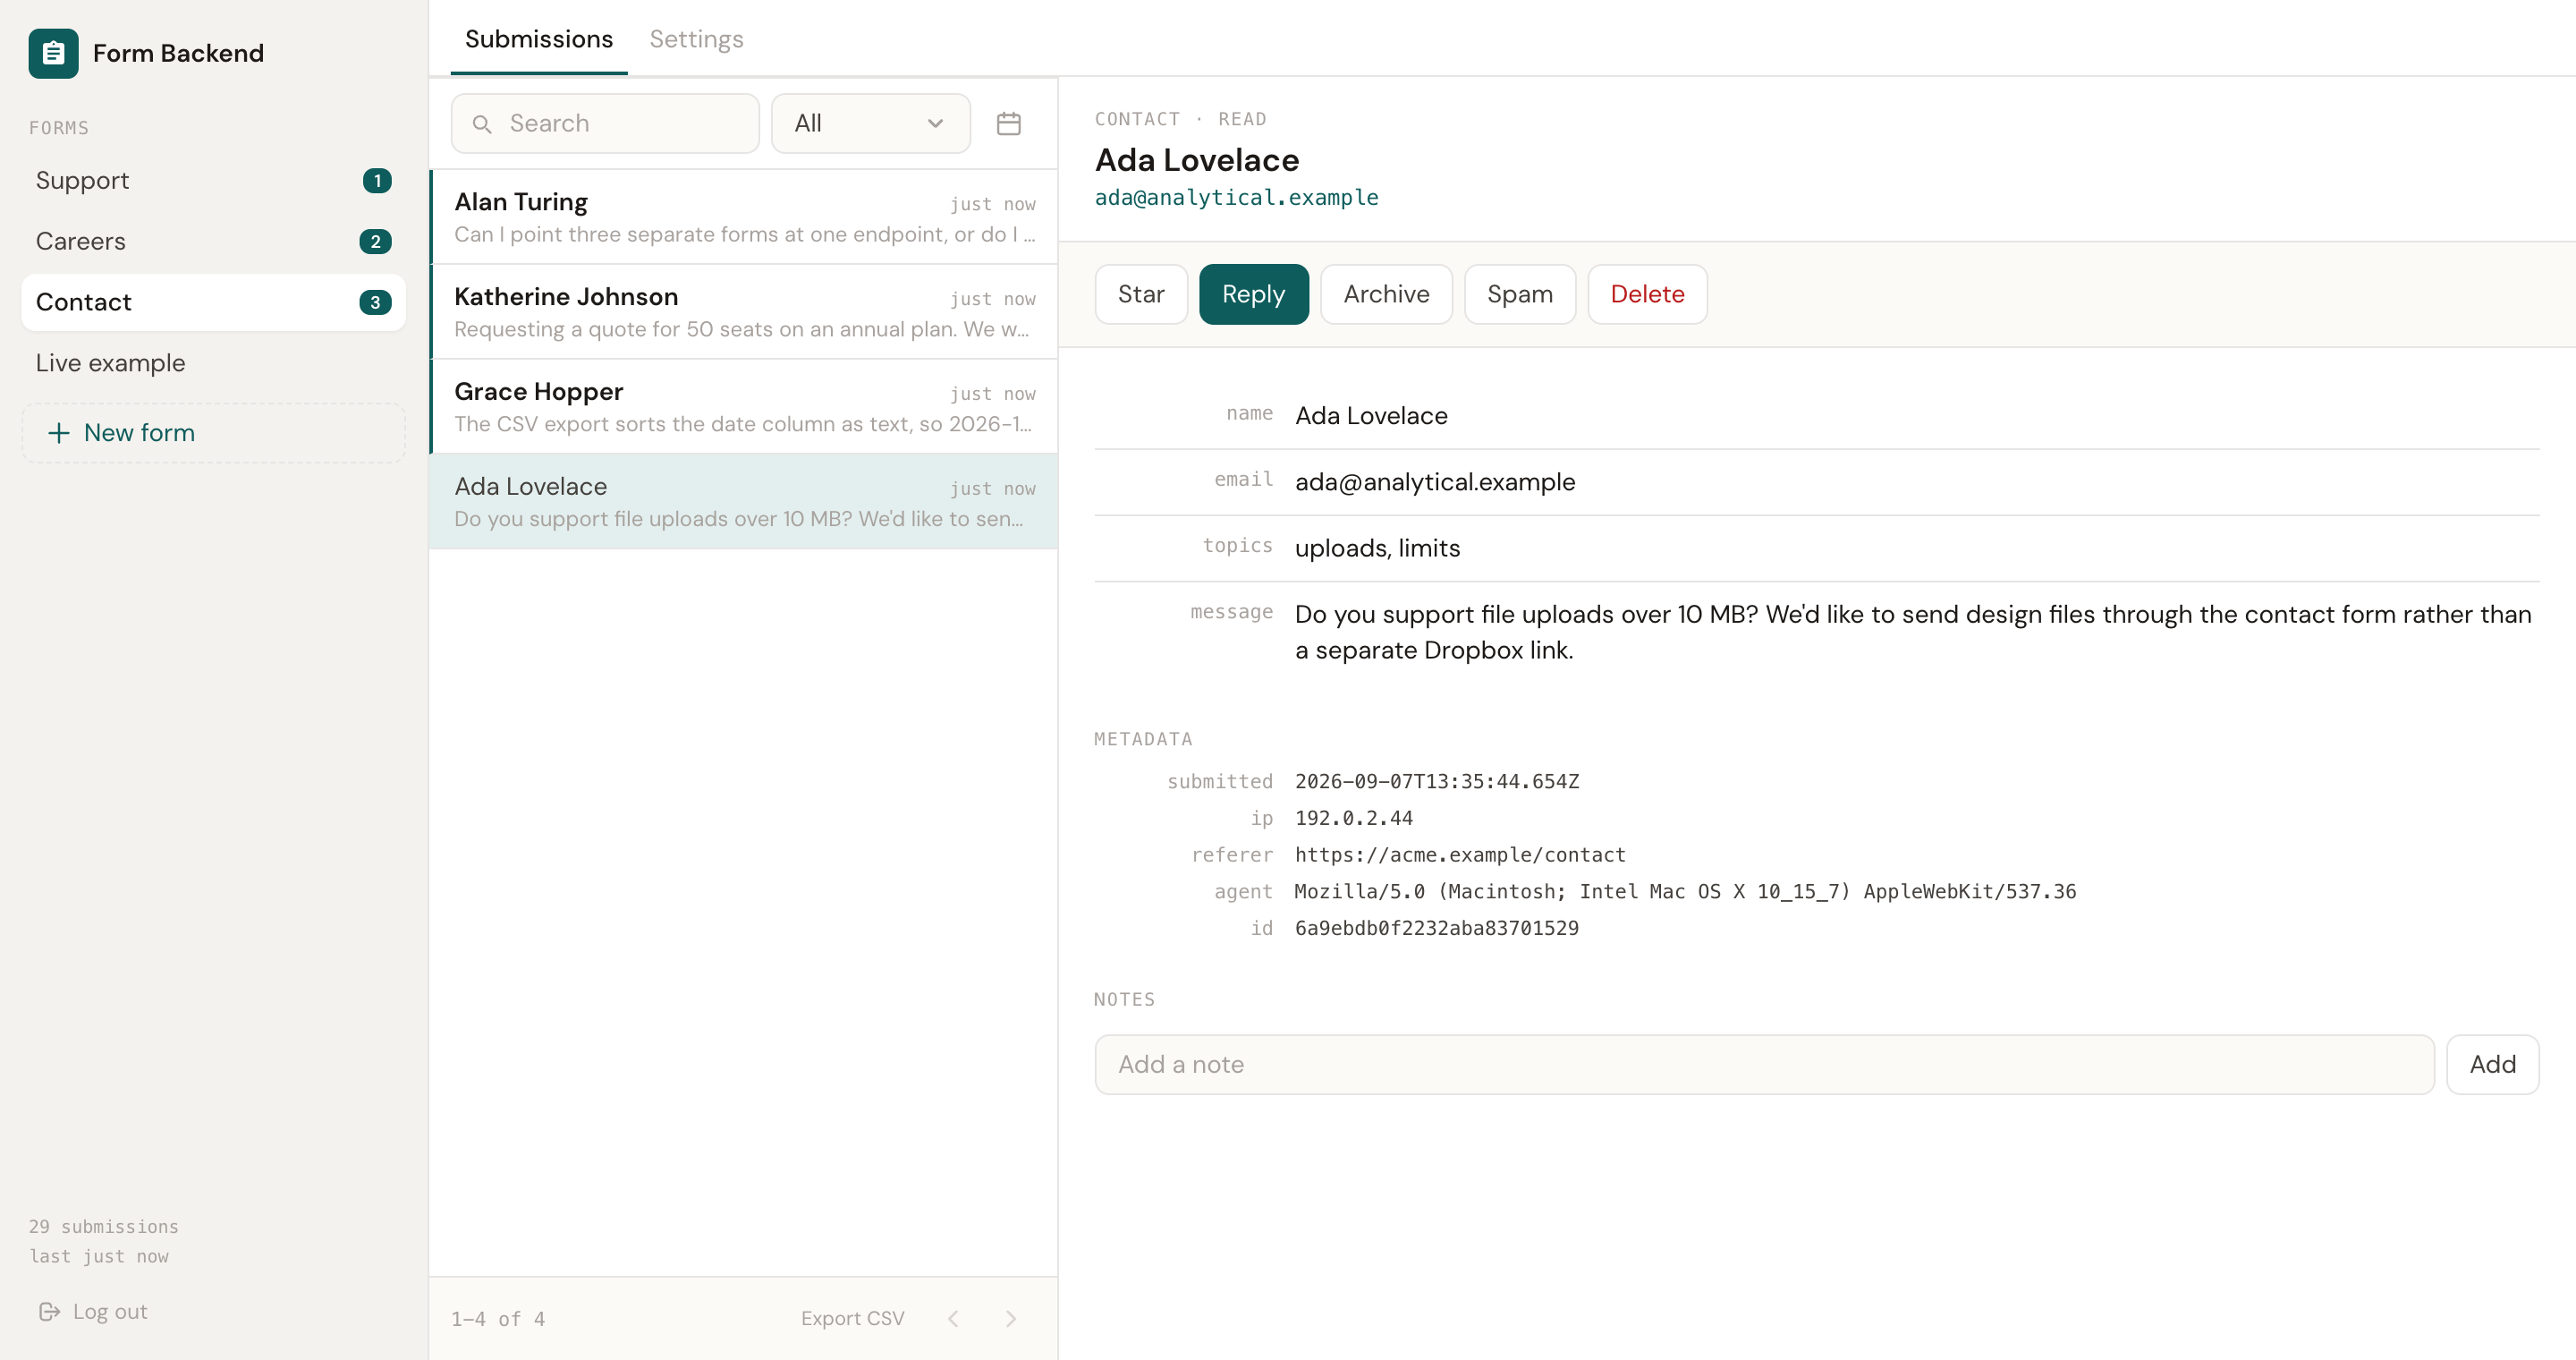2576x1360 pixels.
Task: Open the calendar date filter icon
Action: click(1008, 123)
